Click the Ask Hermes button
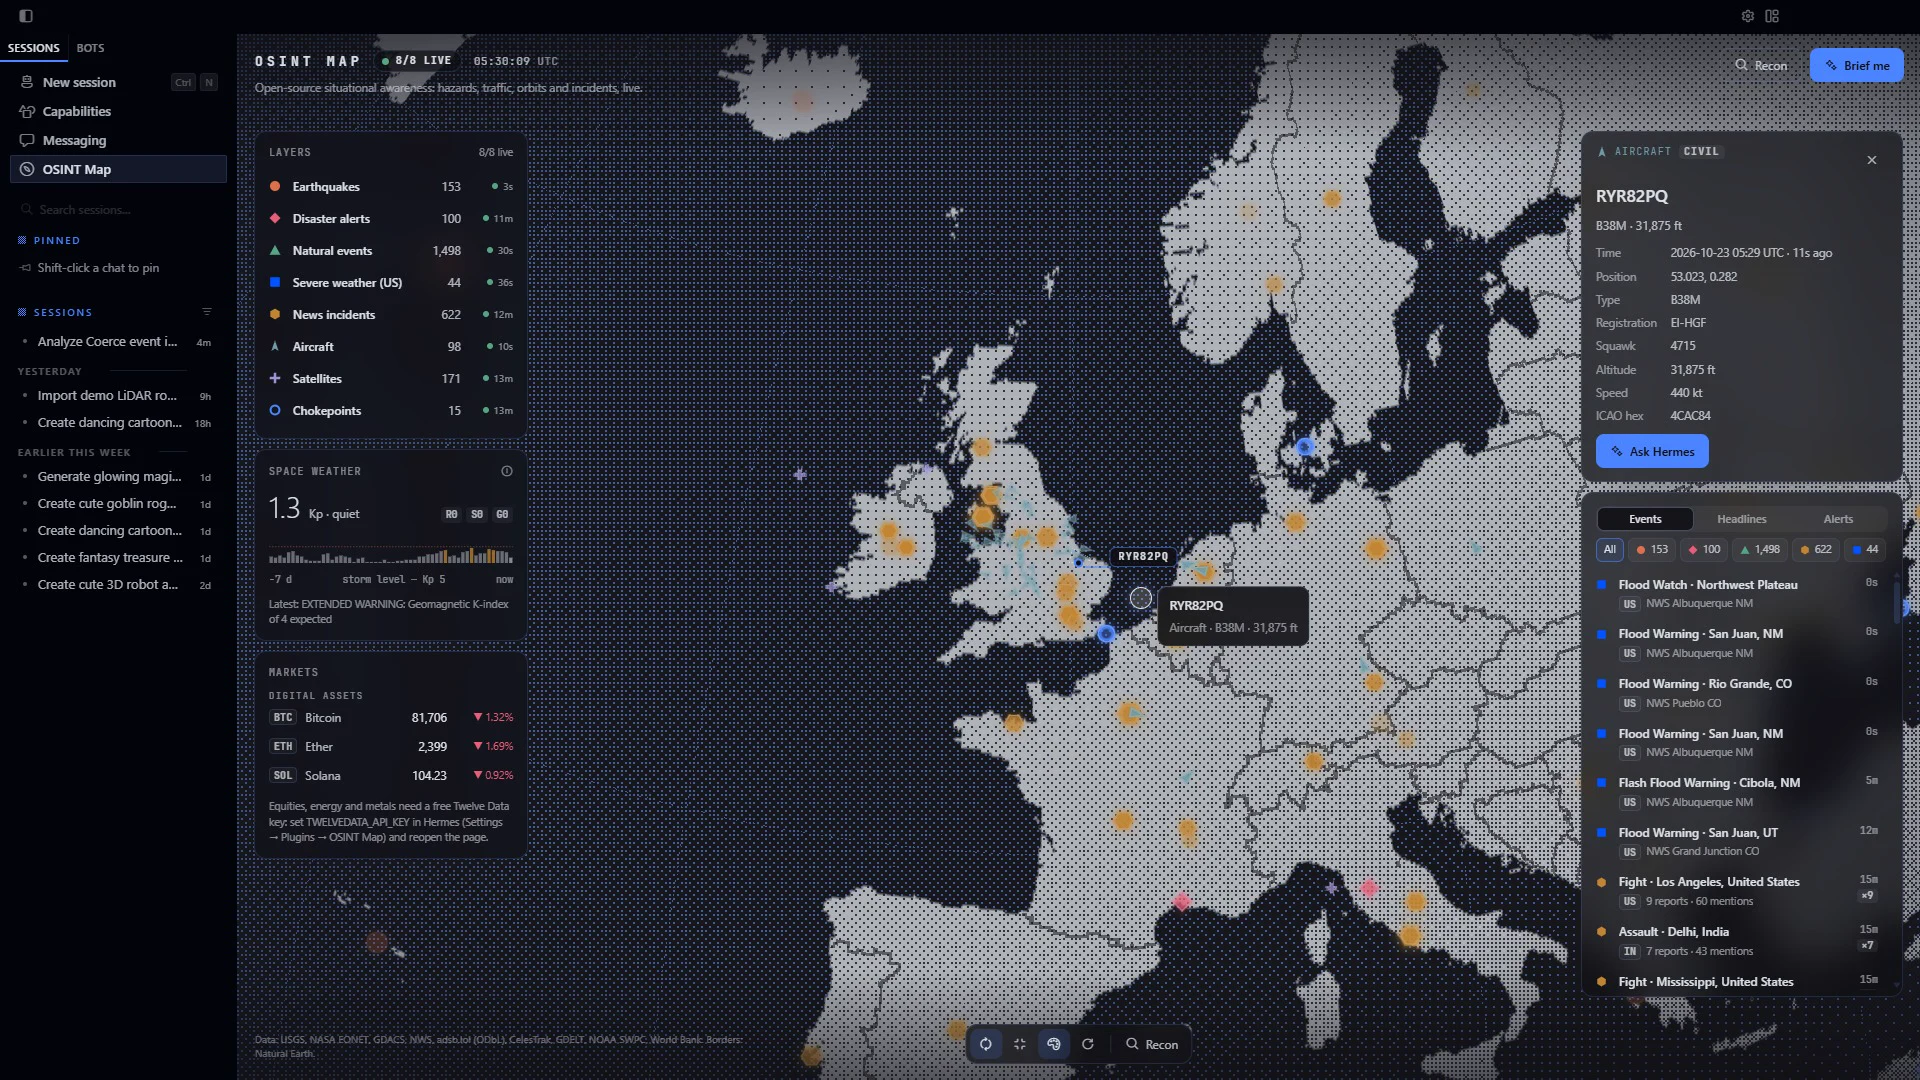1920x1080 pixels. tap(1652, 451)
